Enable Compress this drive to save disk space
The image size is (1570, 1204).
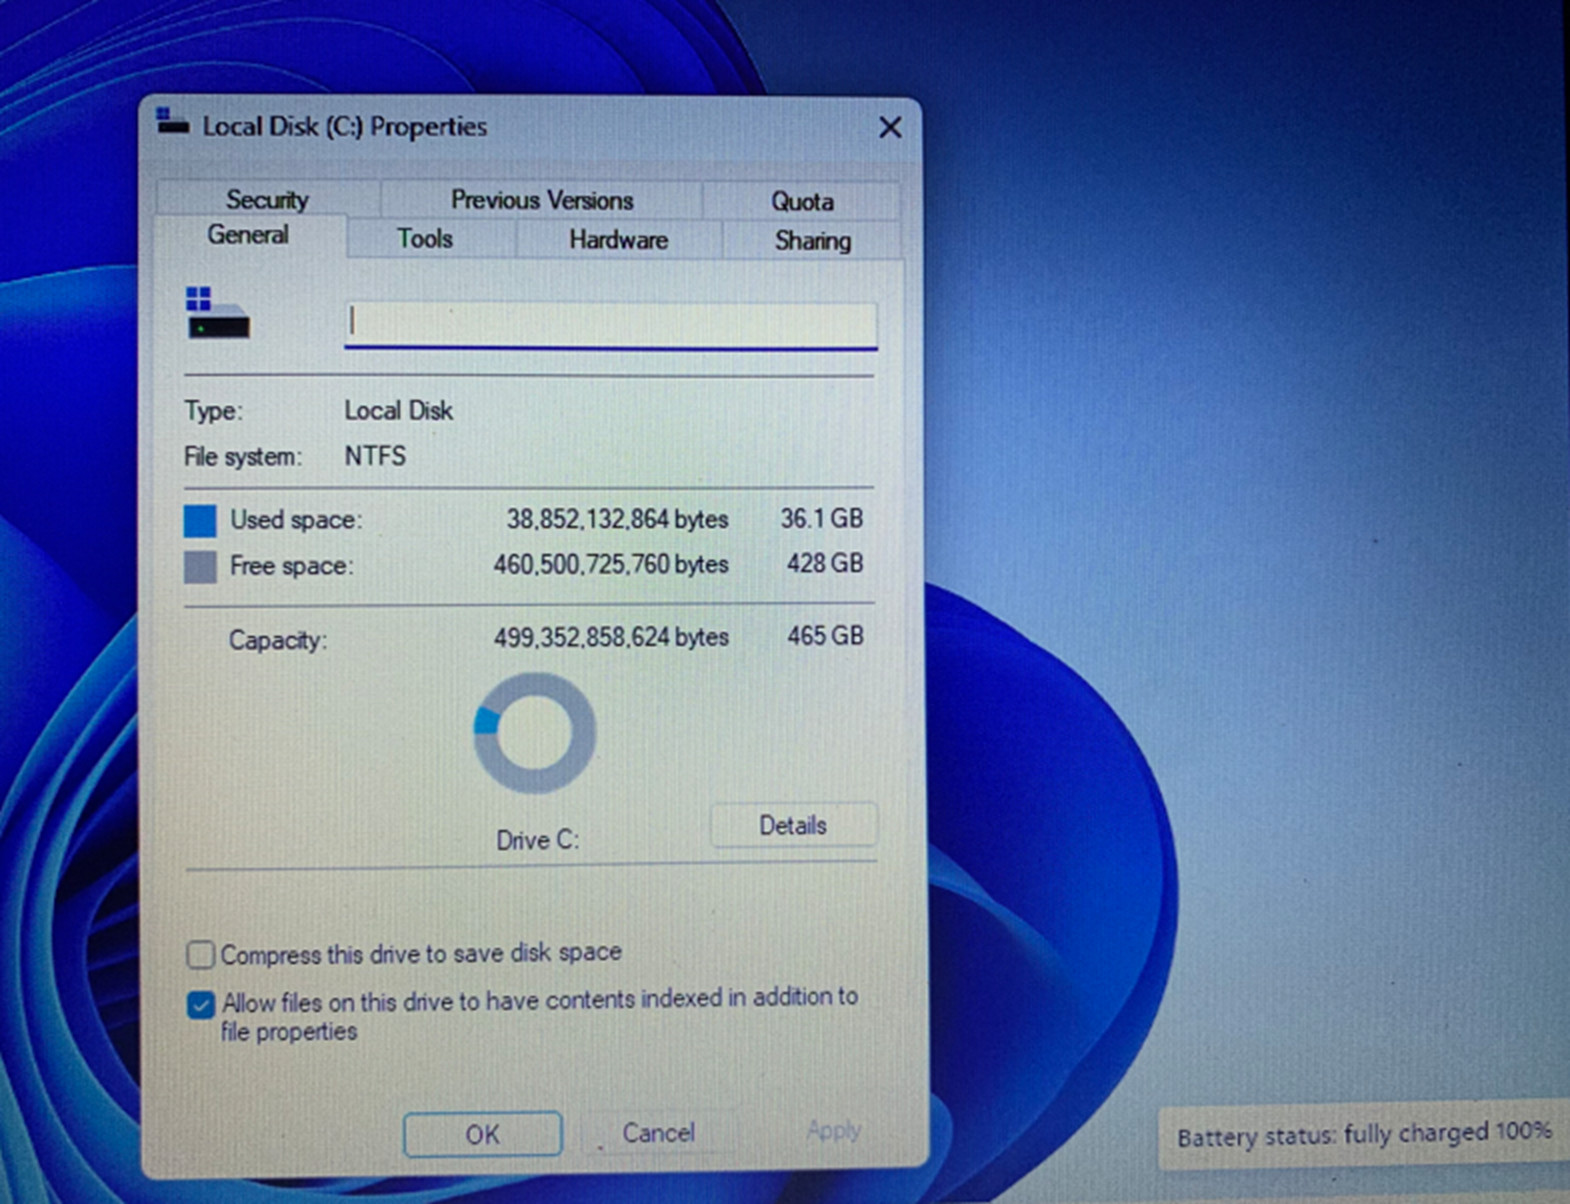pos(200,955)
